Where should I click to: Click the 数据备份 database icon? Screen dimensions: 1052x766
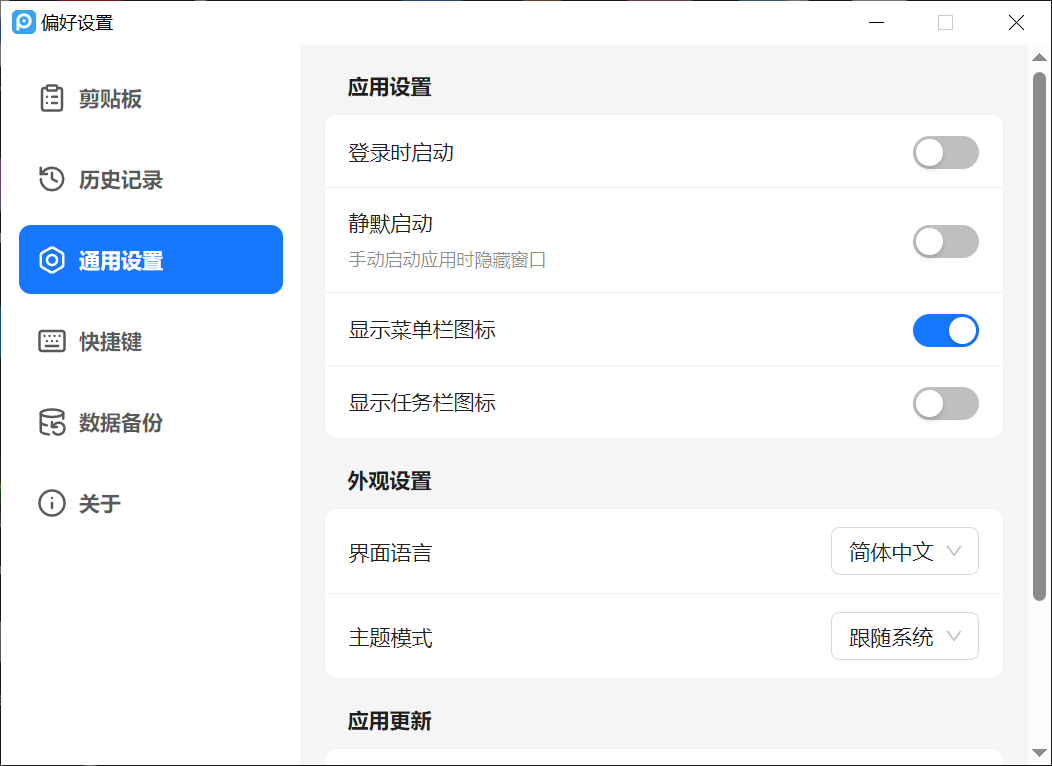point(52,423)
